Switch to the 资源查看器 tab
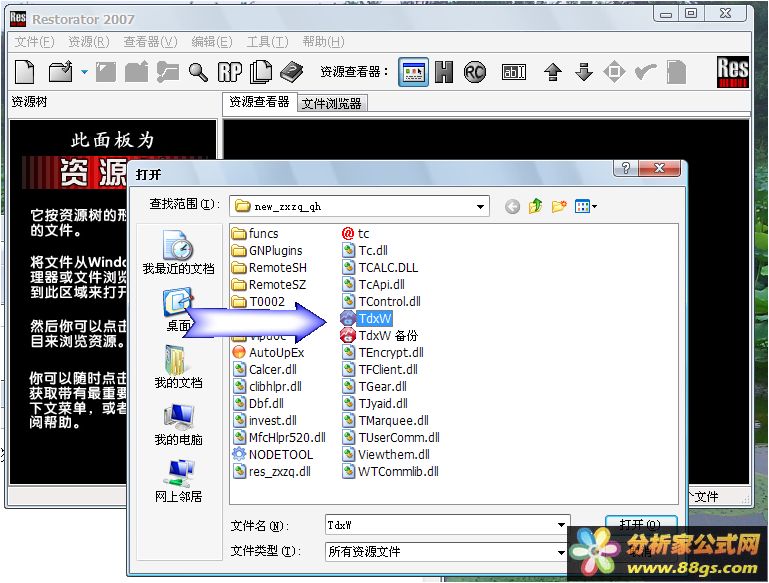 259,102
